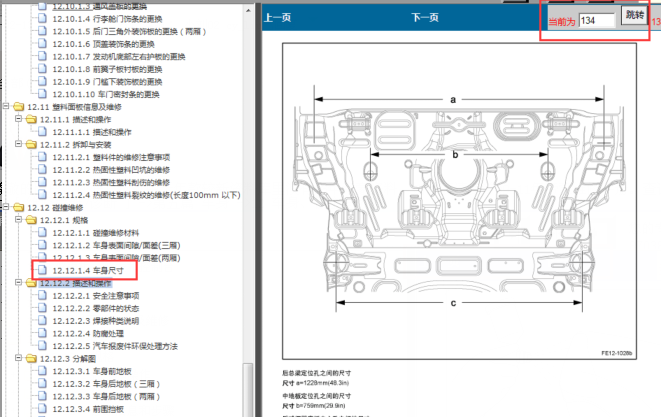Click folder icon of 12.12.2 描述和操作

(31, 283)
